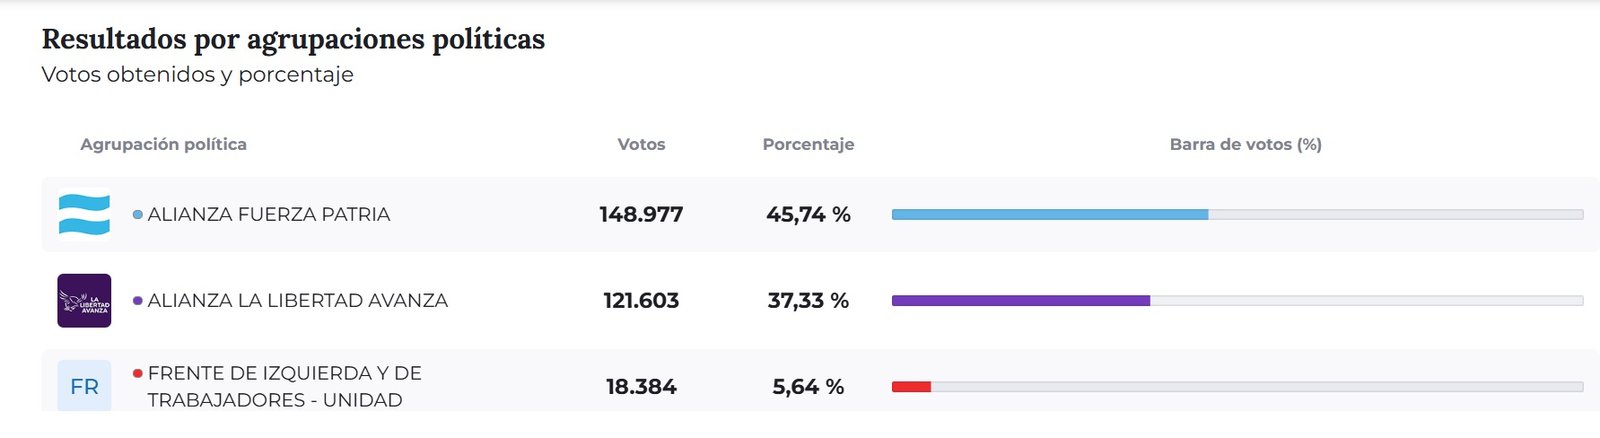
Task: Click the 18.384 vote count
Action: [641, 386]
